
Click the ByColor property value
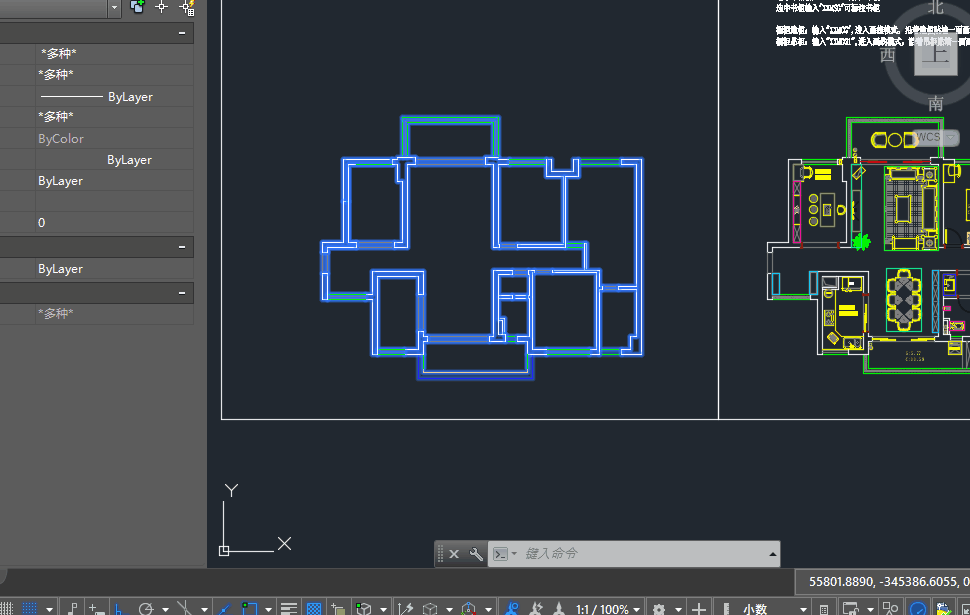click(x=61, y=139)
